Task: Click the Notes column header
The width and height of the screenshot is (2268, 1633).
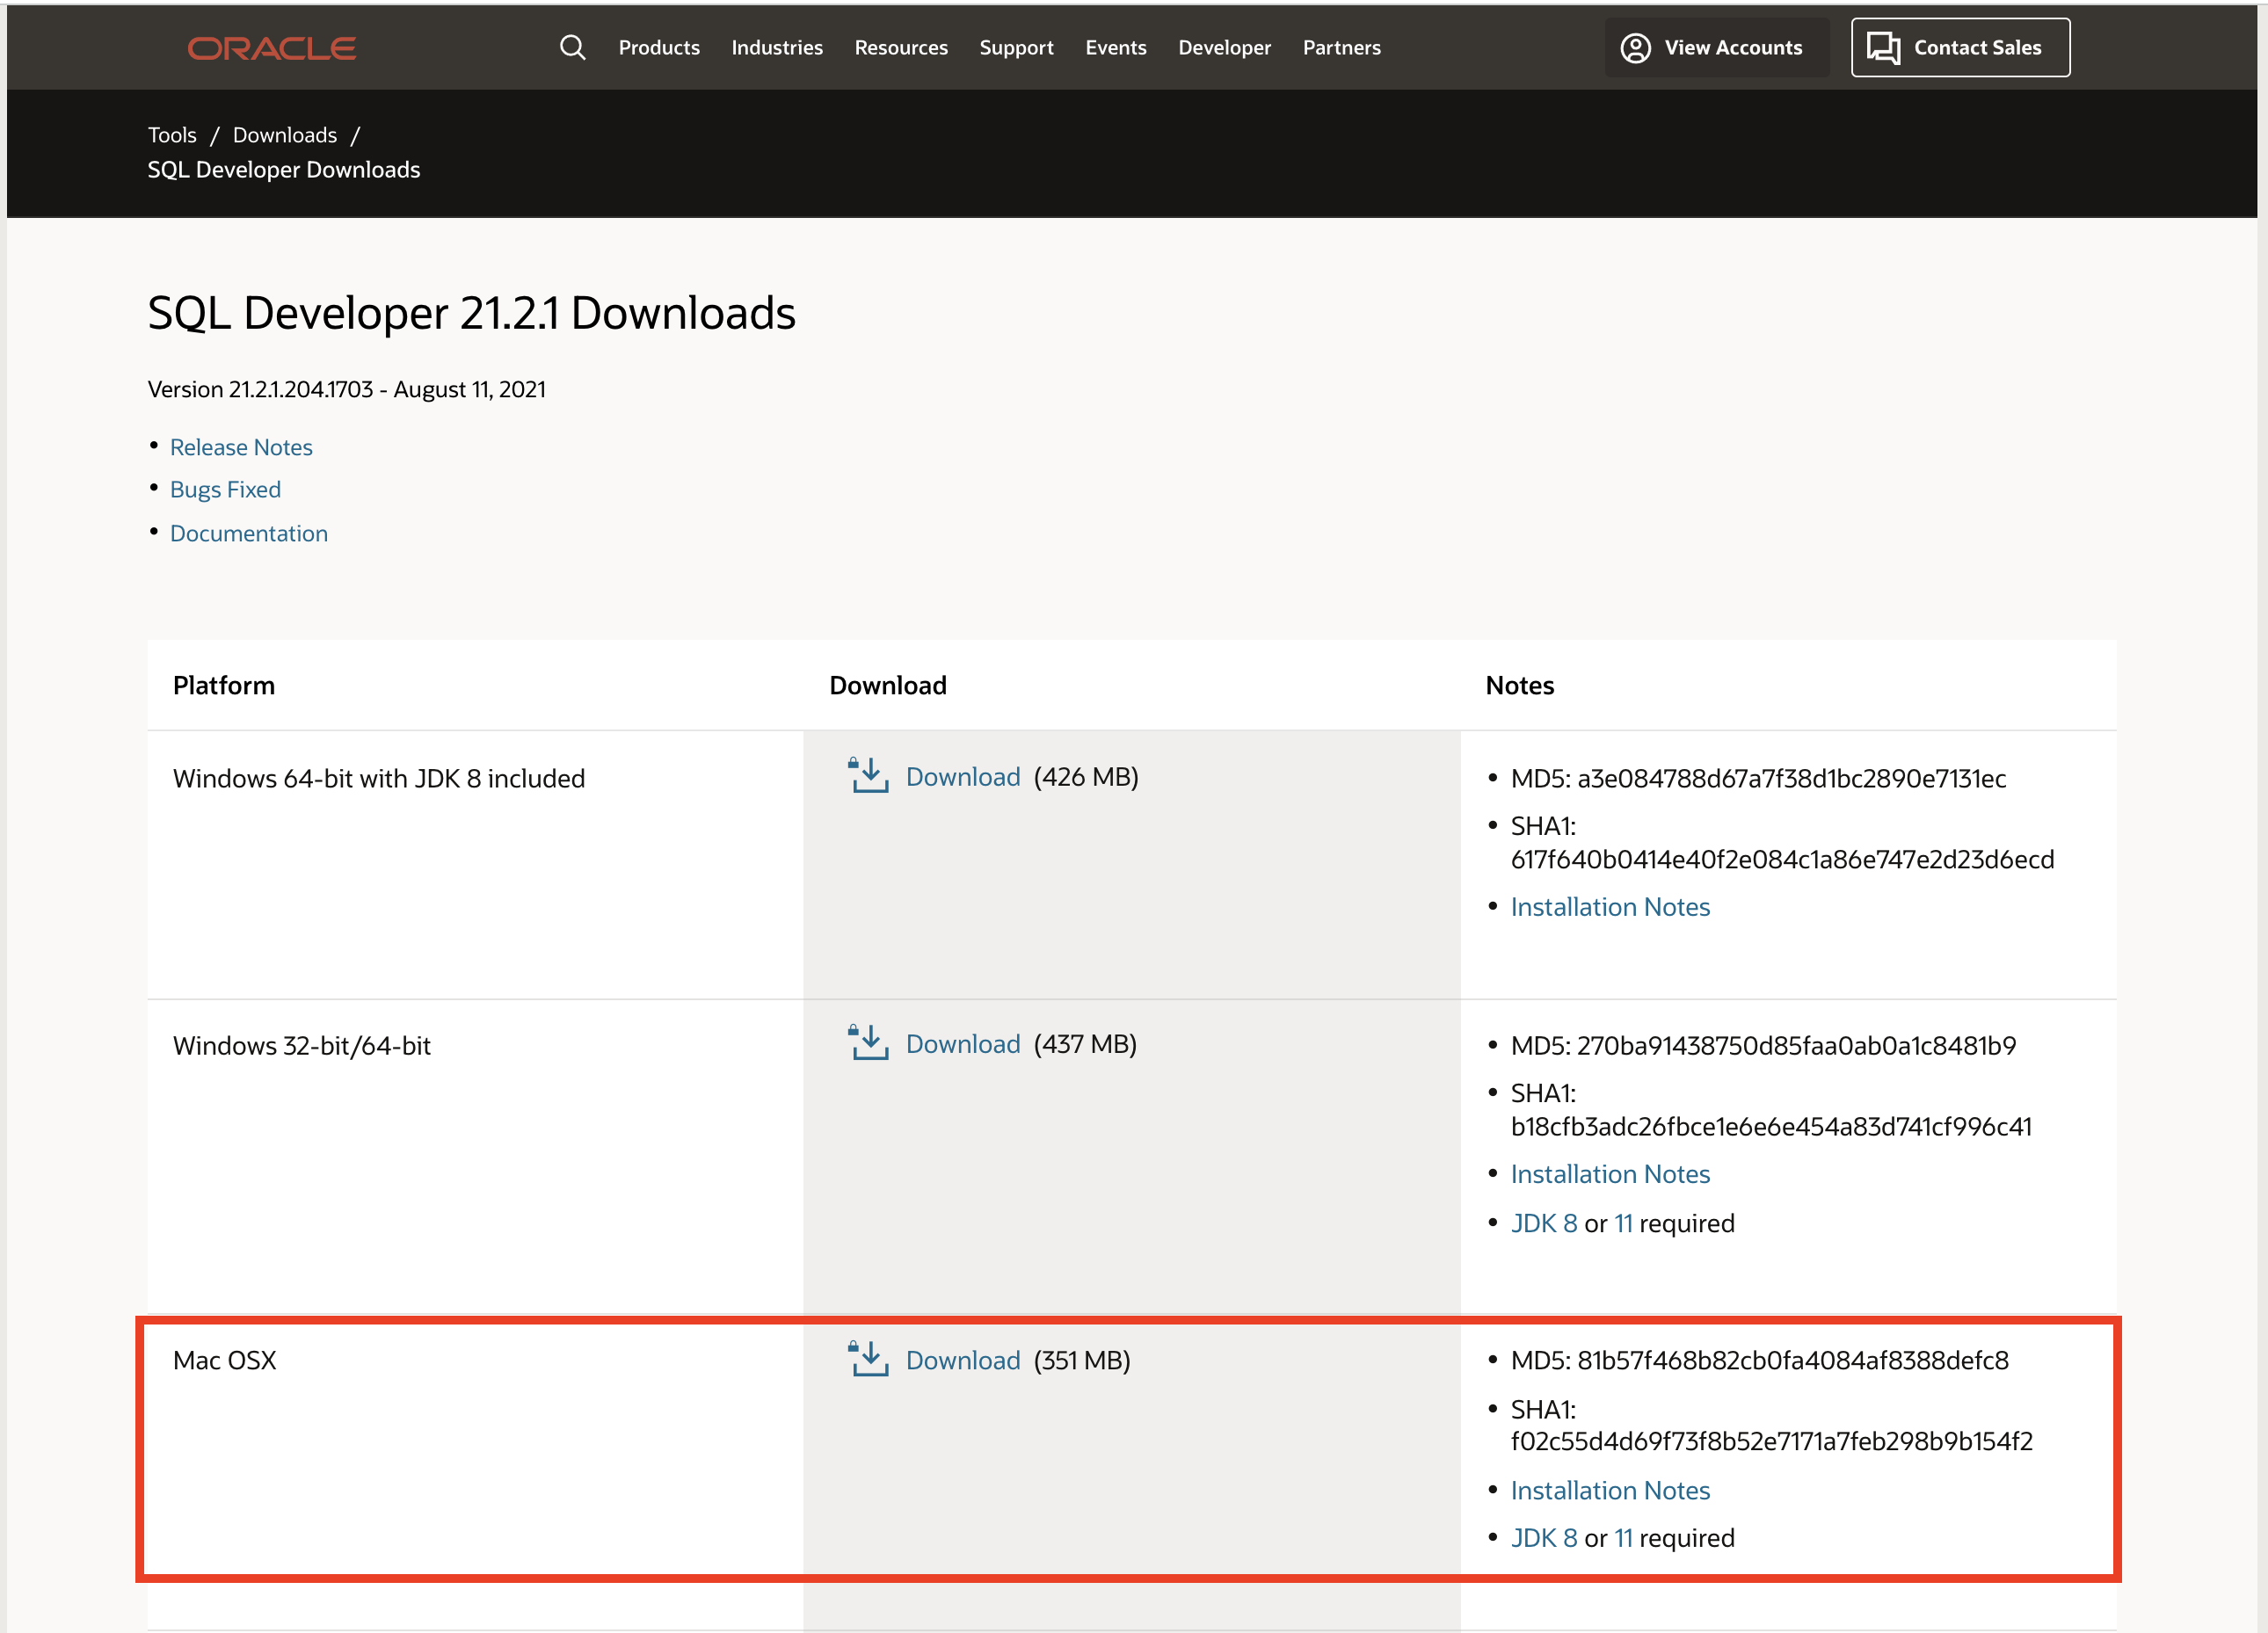Action: tap(1519, 686)
